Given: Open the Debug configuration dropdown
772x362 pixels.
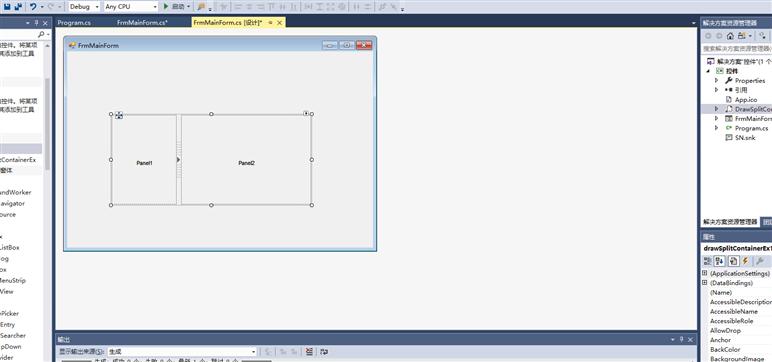Looking at the screenshot, I should 84,6.
